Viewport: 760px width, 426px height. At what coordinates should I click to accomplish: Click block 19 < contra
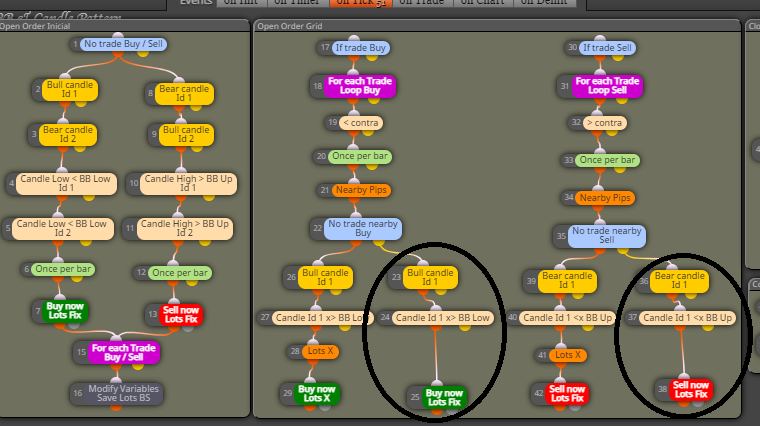pos(361,123)
